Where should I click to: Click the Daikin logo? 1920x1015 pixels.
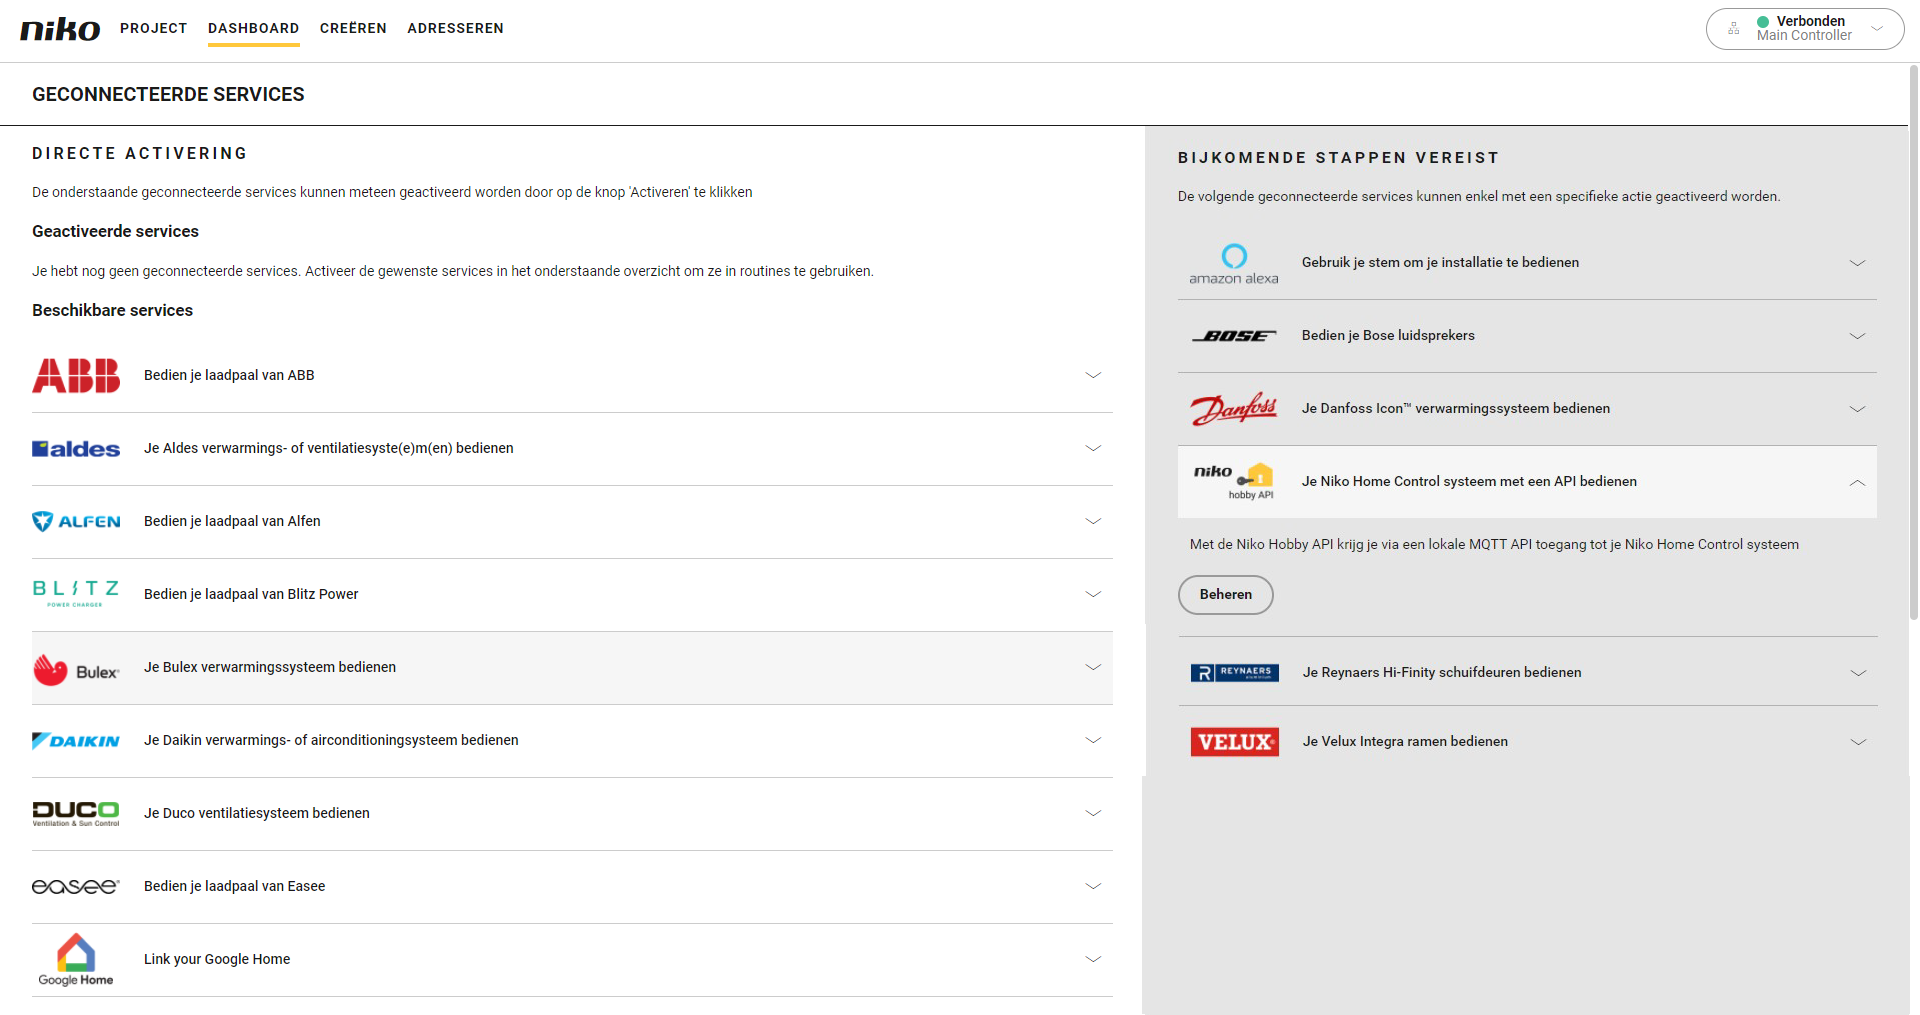coord(76,741)
